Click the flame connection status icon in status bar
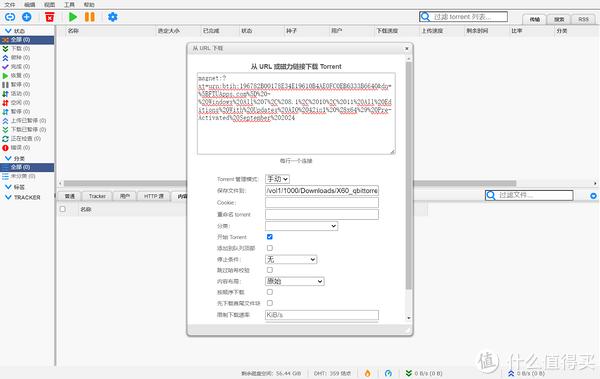 point(367,373)
